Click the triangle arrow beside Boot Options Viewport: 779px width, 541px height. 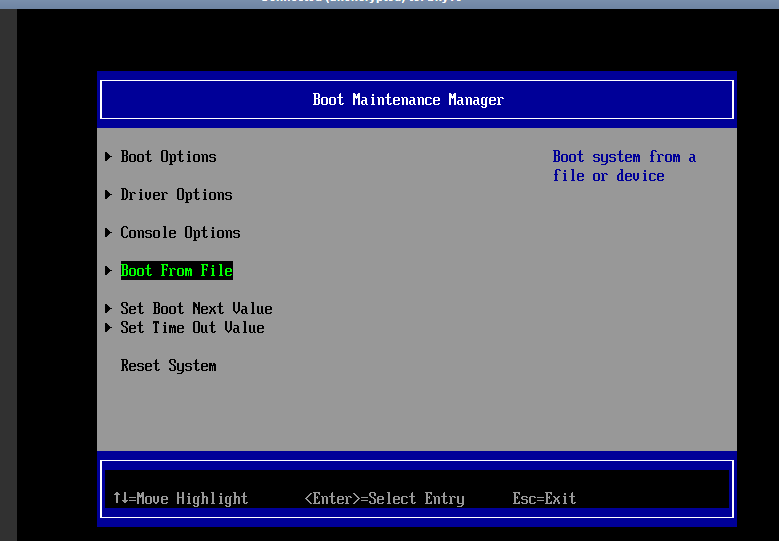pos(108,156)
